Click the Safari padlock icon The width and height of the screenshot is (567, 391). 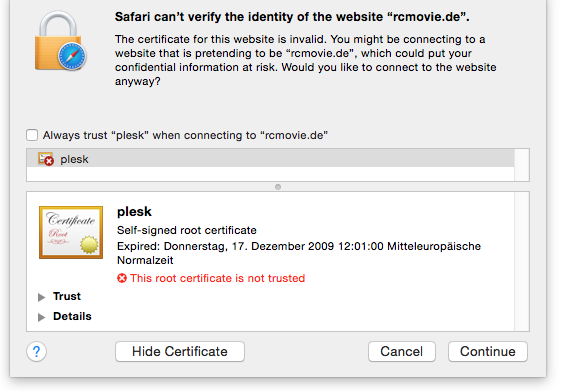coord(60,41)
